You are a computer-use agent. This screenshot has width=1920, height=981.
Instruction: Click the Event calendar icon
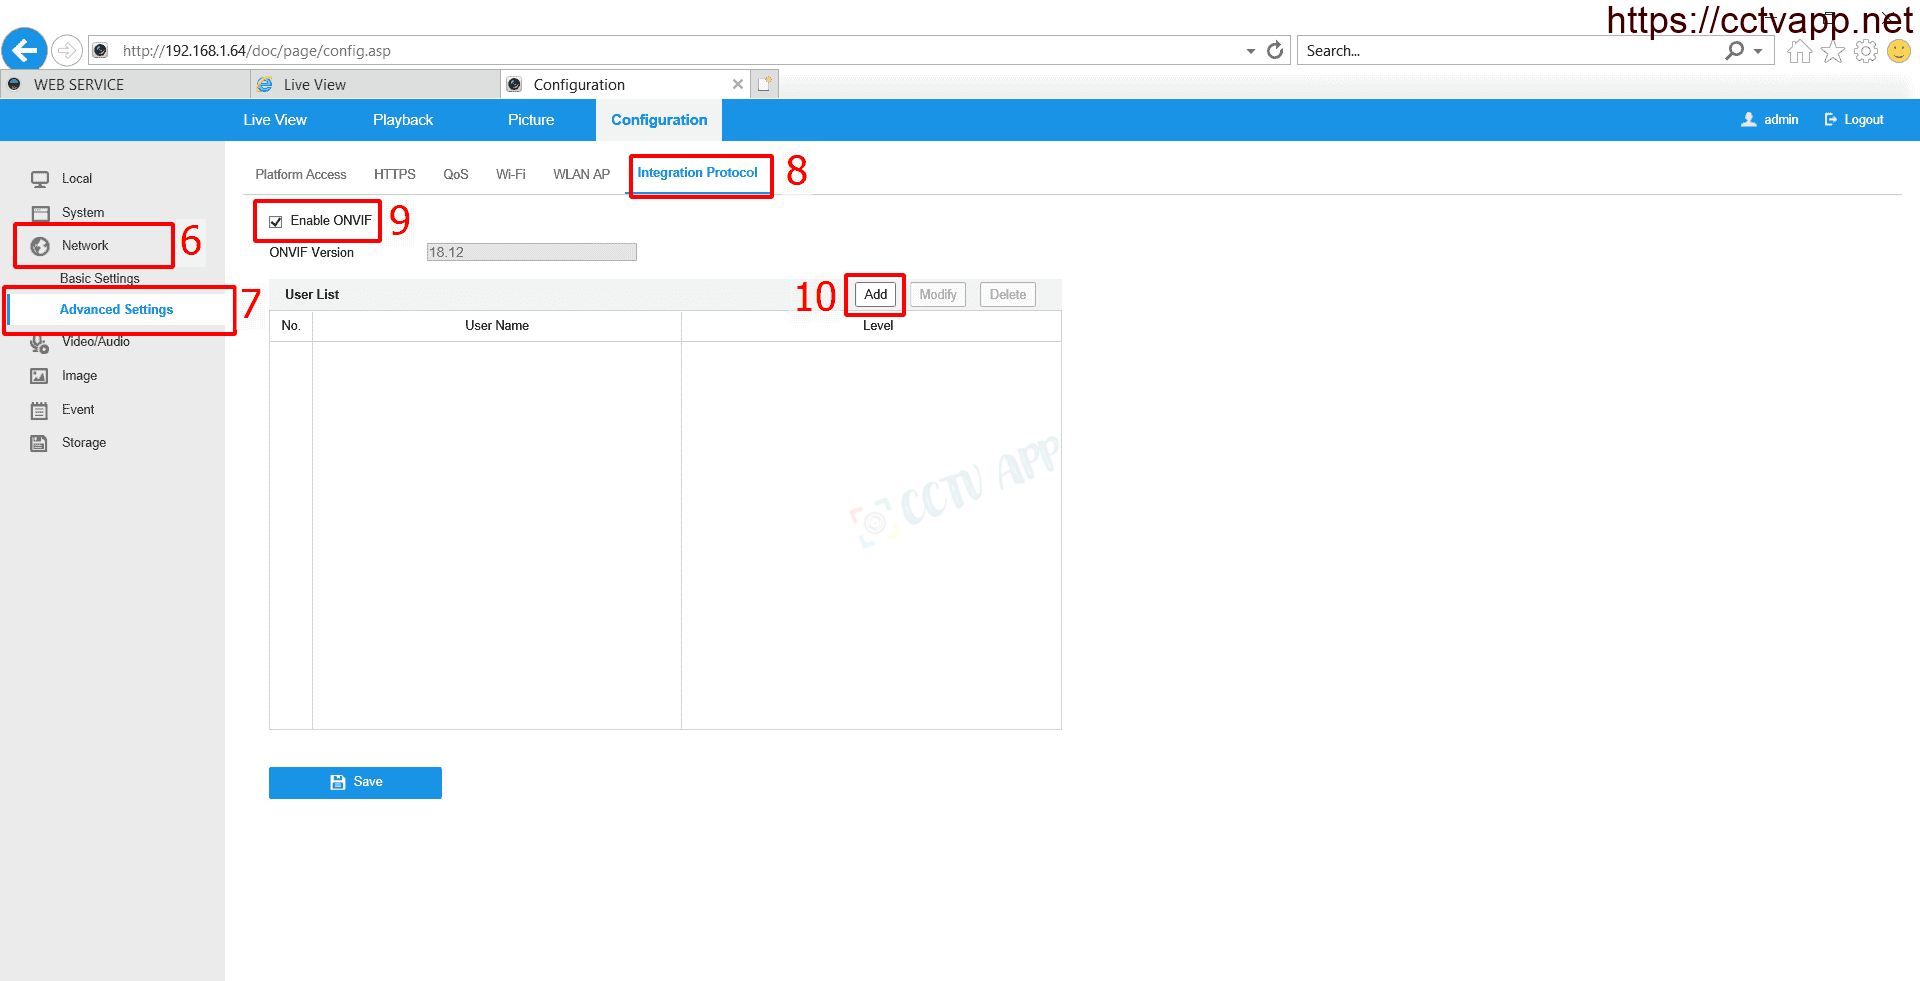[x=39, y=410]
